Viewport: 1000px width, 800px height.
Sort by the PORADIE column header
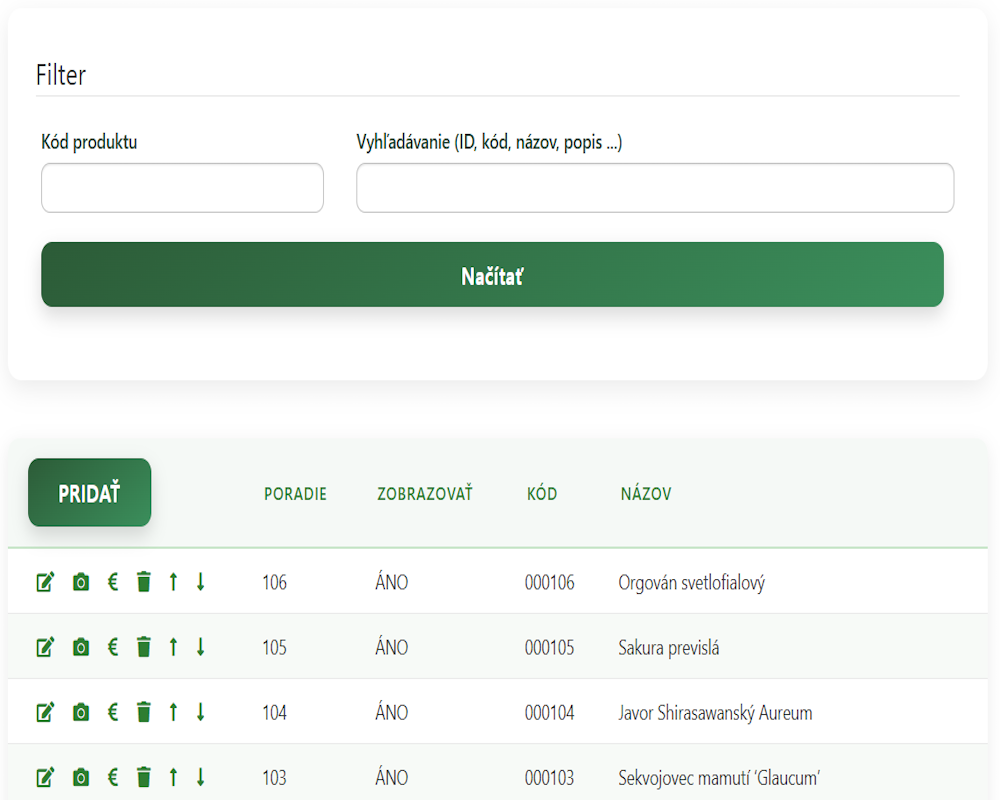[295, 494]
